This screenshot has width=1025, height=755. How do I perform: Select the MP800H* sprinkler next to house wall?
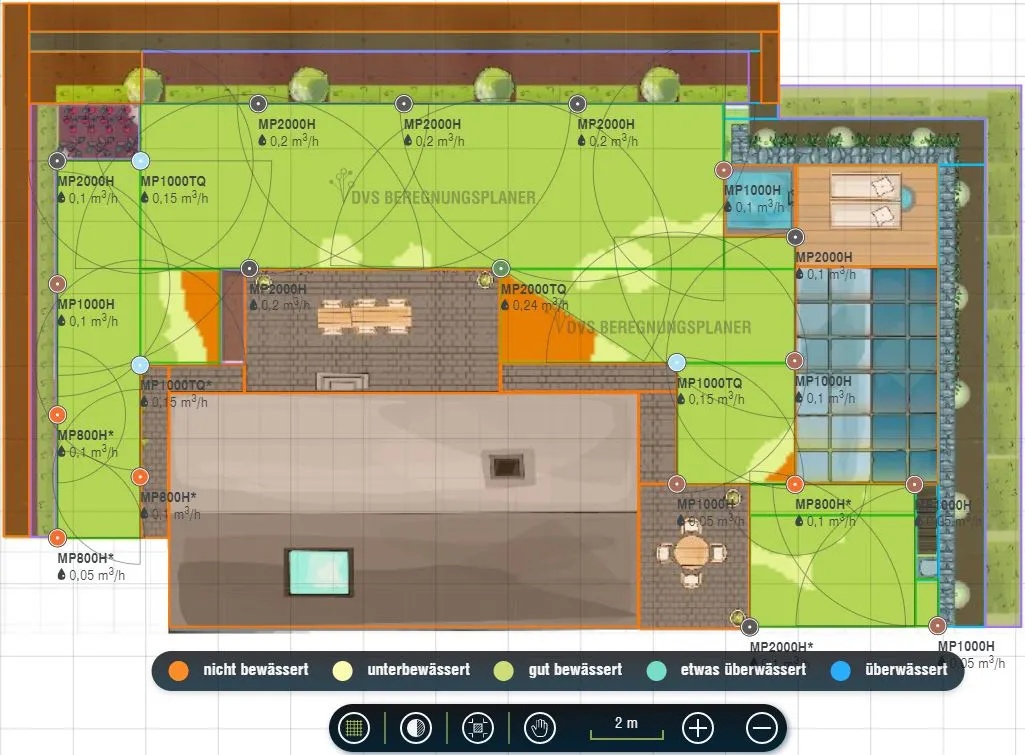coord(140,477)
